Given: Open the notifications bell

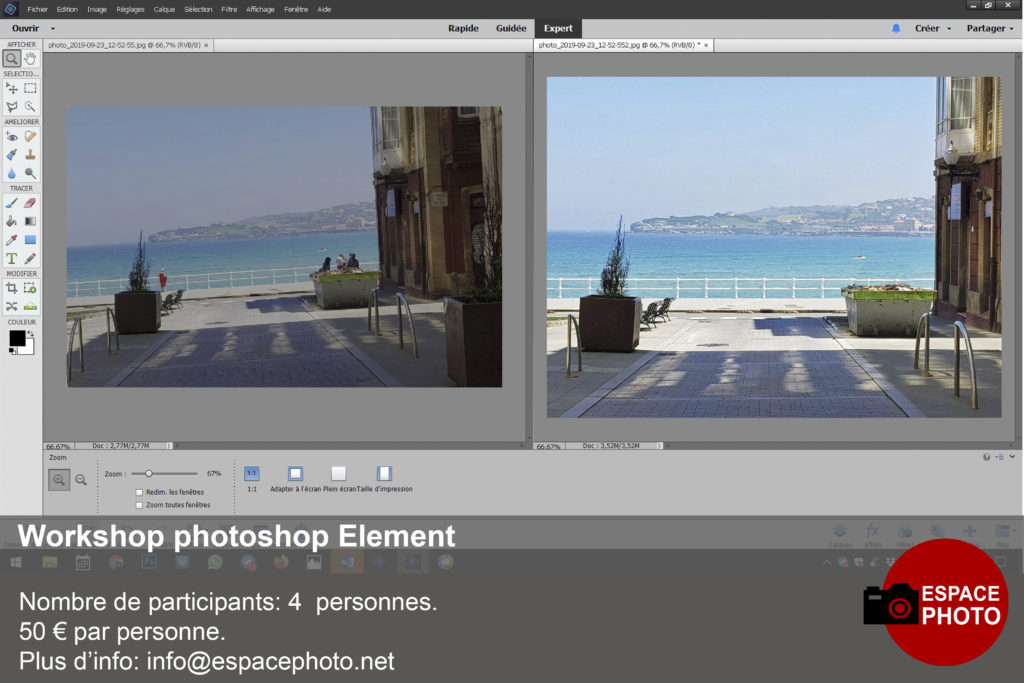Looking at the screenshot, I should [896, 29].
